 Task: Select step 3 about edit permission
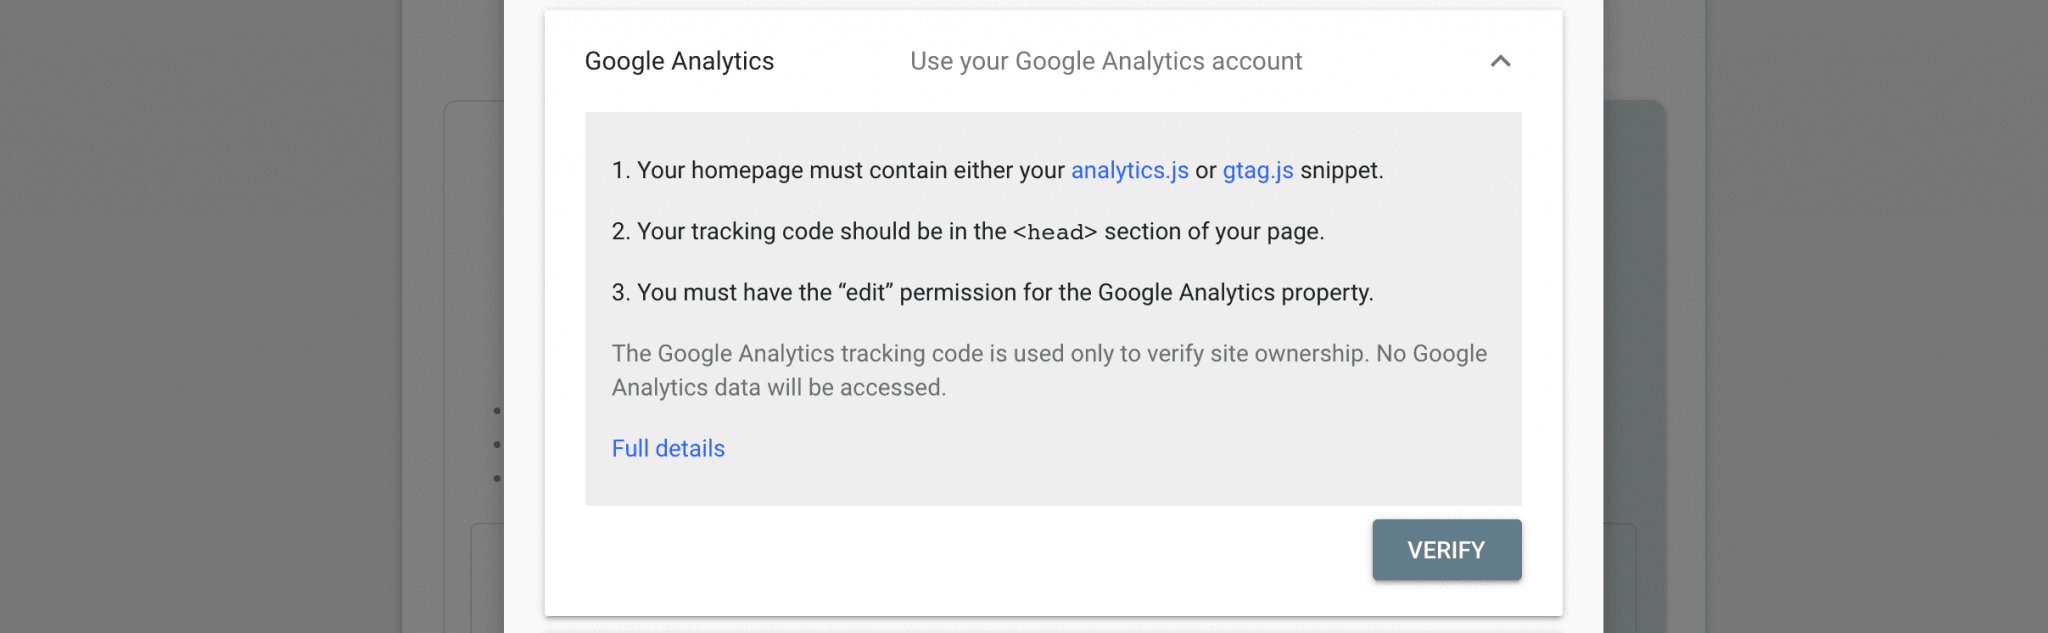(x=993, y=292)
